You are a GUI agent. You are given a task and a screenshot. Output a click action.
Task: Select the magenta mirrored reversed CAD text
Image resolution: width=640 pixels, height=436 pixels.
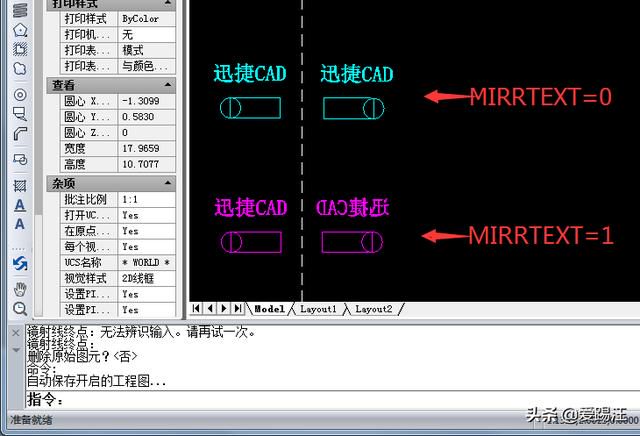click(353, 207)
